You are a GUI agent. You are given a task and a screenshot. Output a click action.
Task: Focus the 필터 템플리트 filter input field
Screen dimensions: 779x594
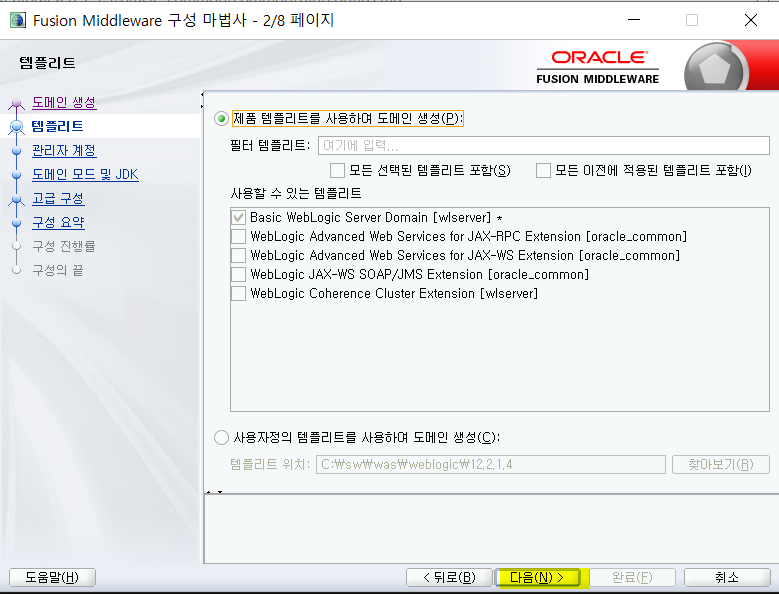544,146
